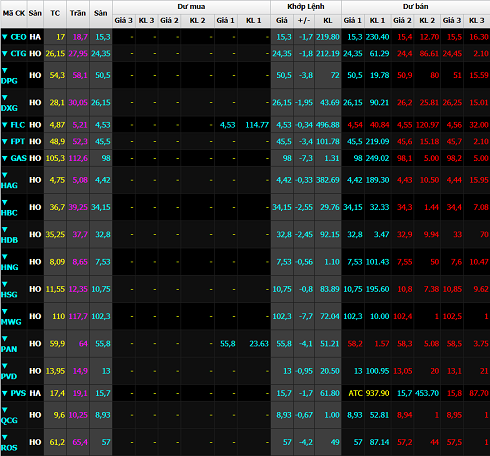The image size is (490, 456).
Task: Click the down-arrow icon above HAG
Action: click(5, 175)
